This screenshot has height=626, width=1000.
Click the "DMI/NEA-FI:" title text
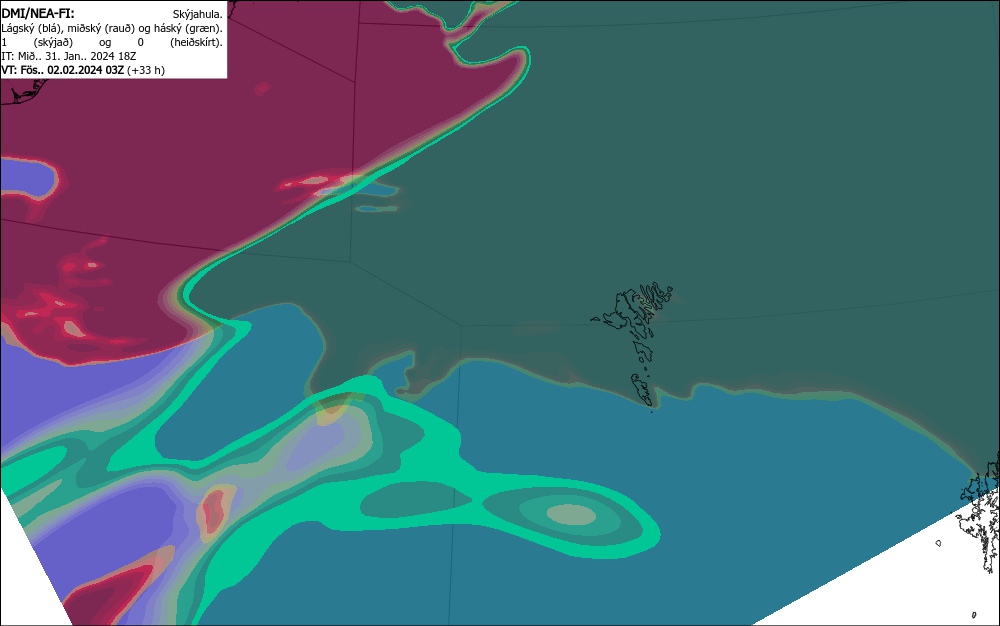point(38,14)
